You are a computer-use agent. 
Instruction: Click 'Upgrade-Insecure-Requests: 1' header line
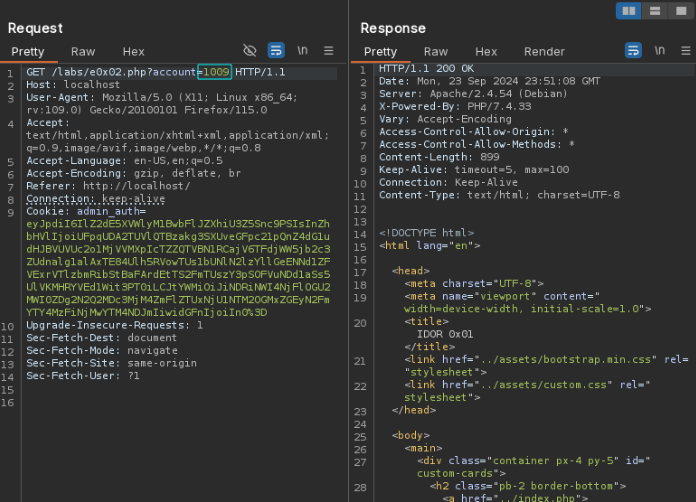(114, 325)
